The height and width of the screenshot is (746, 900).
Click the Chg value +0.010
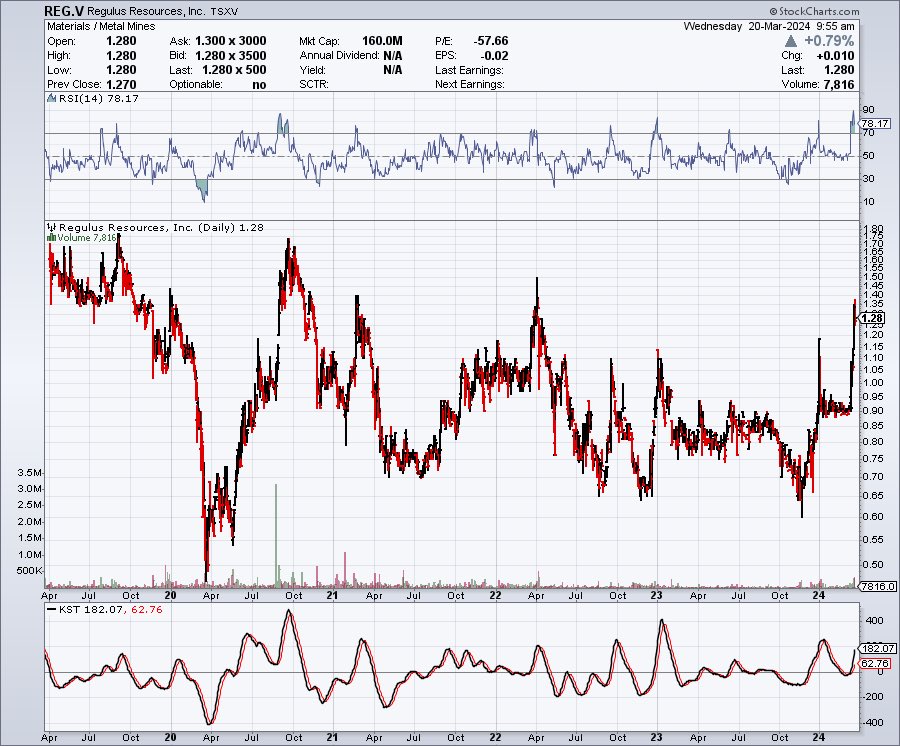[x=835, y=56]
